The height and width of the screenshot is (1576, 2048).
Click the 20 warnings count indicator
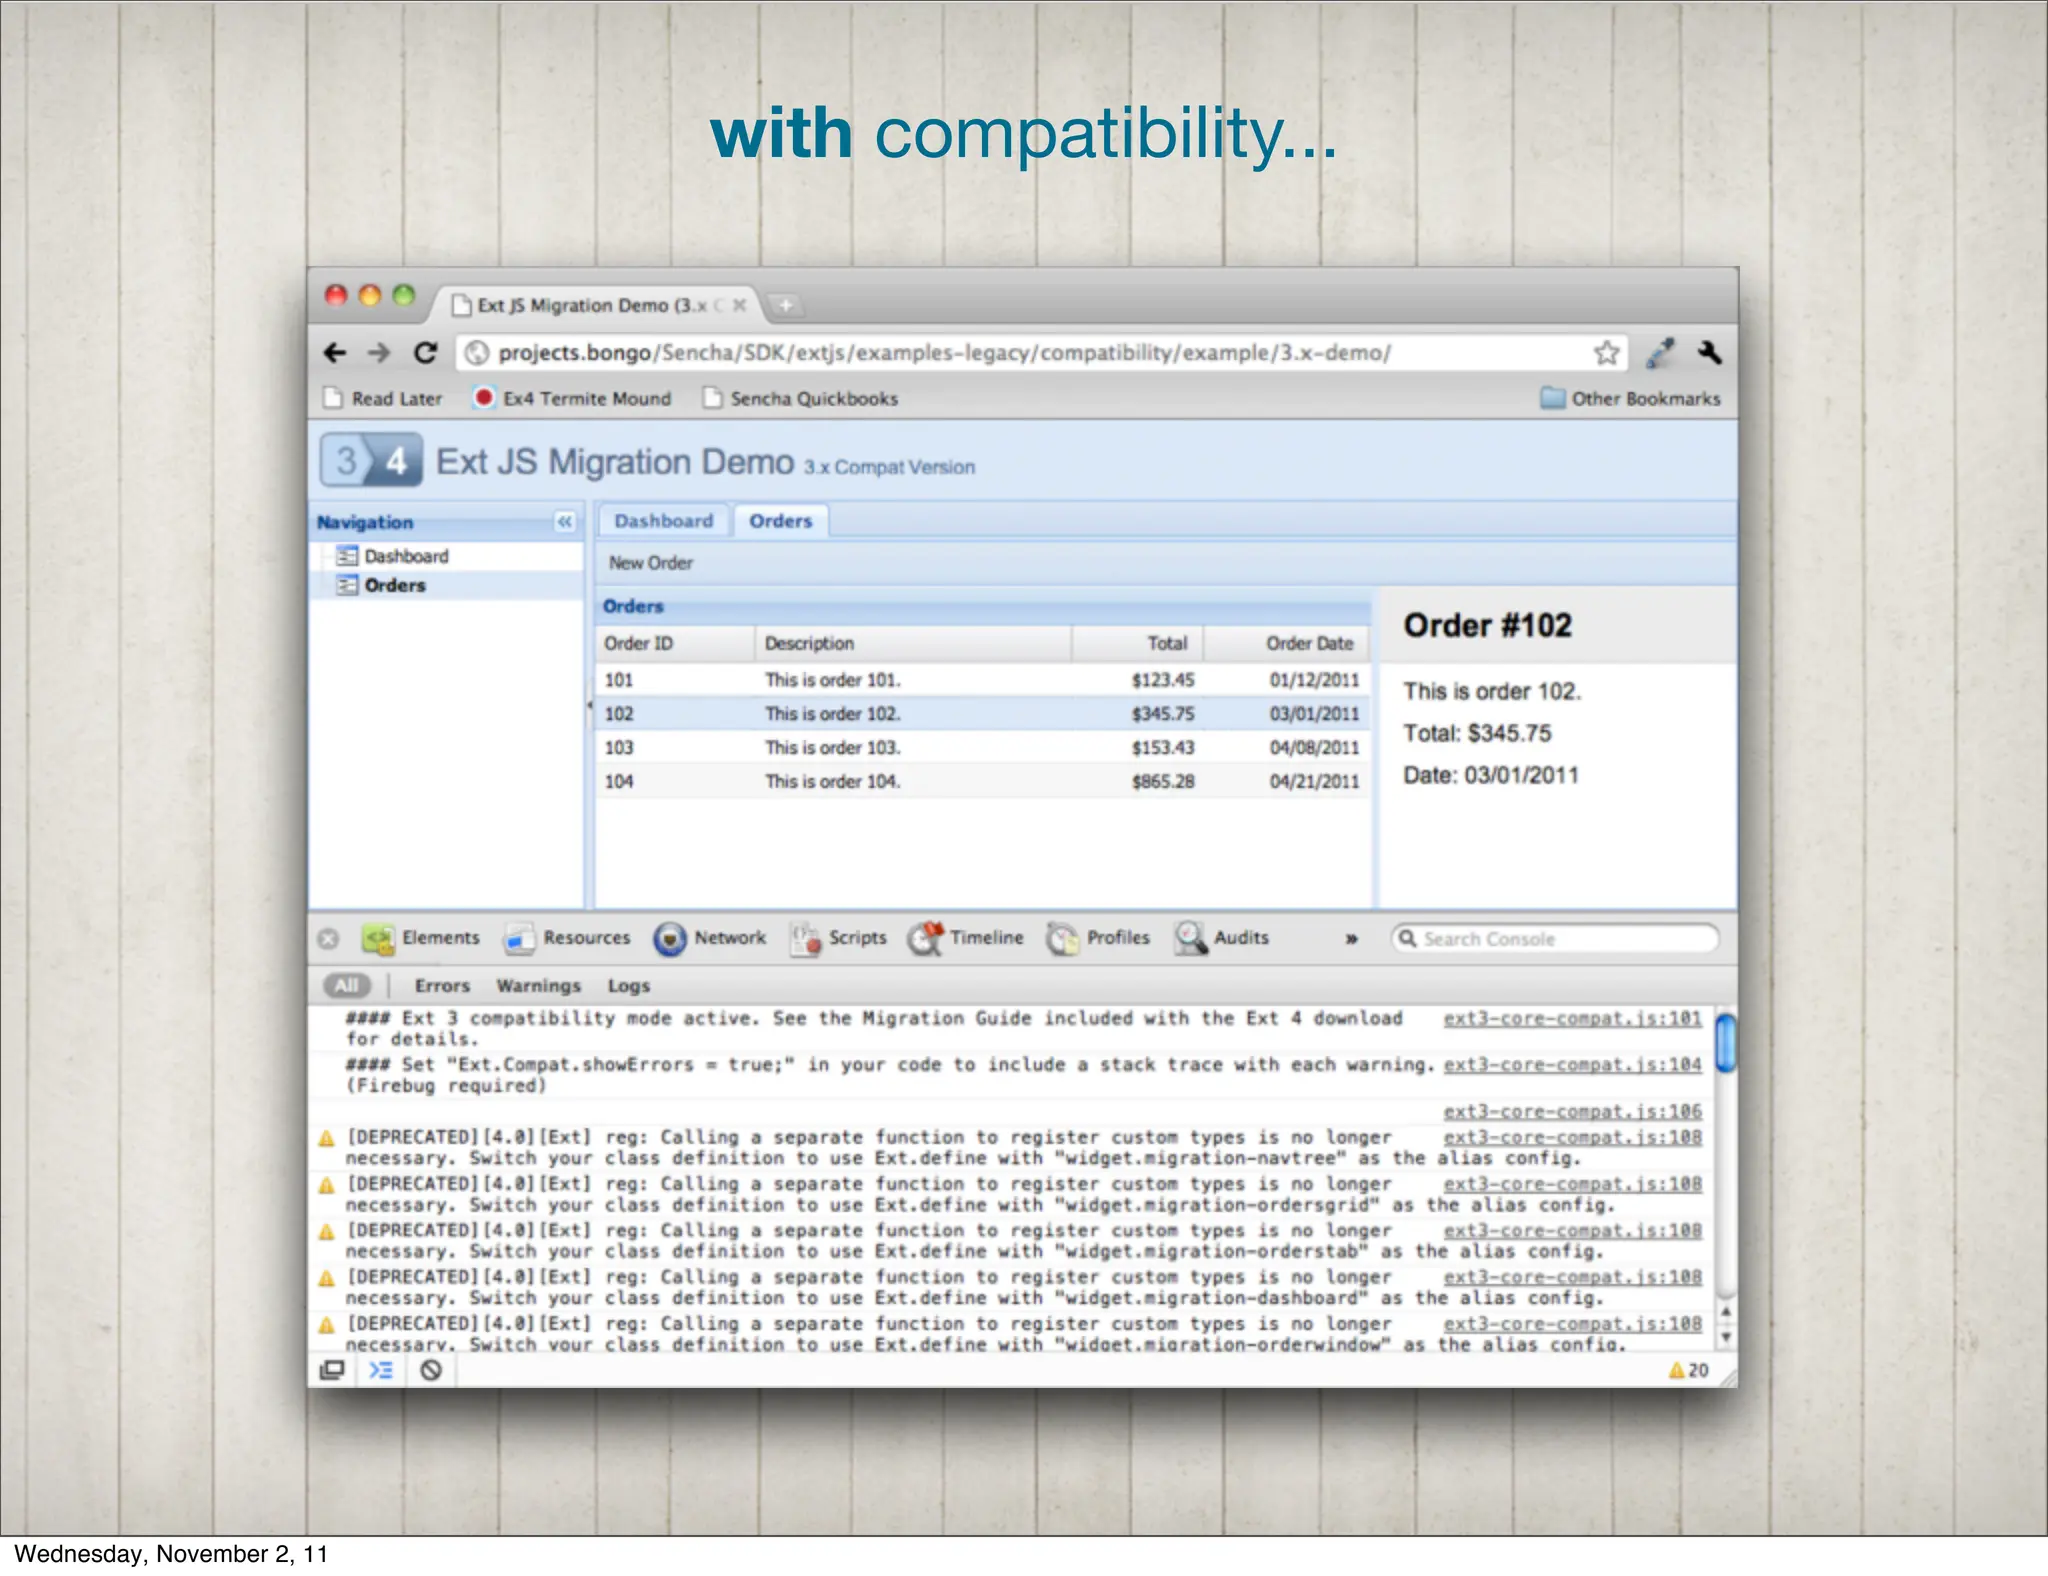point(1688,1370)
